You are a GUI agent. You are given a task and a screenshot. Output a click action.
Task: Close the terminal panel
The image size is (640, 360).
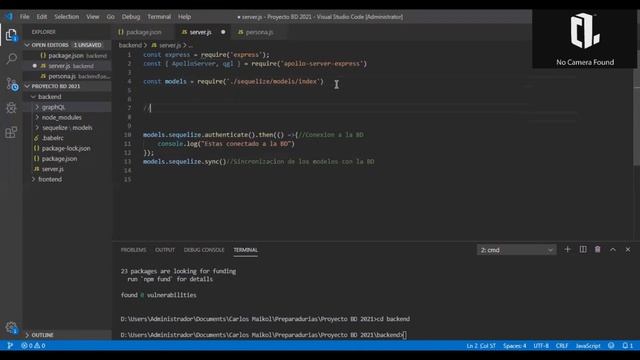(628, 249)
